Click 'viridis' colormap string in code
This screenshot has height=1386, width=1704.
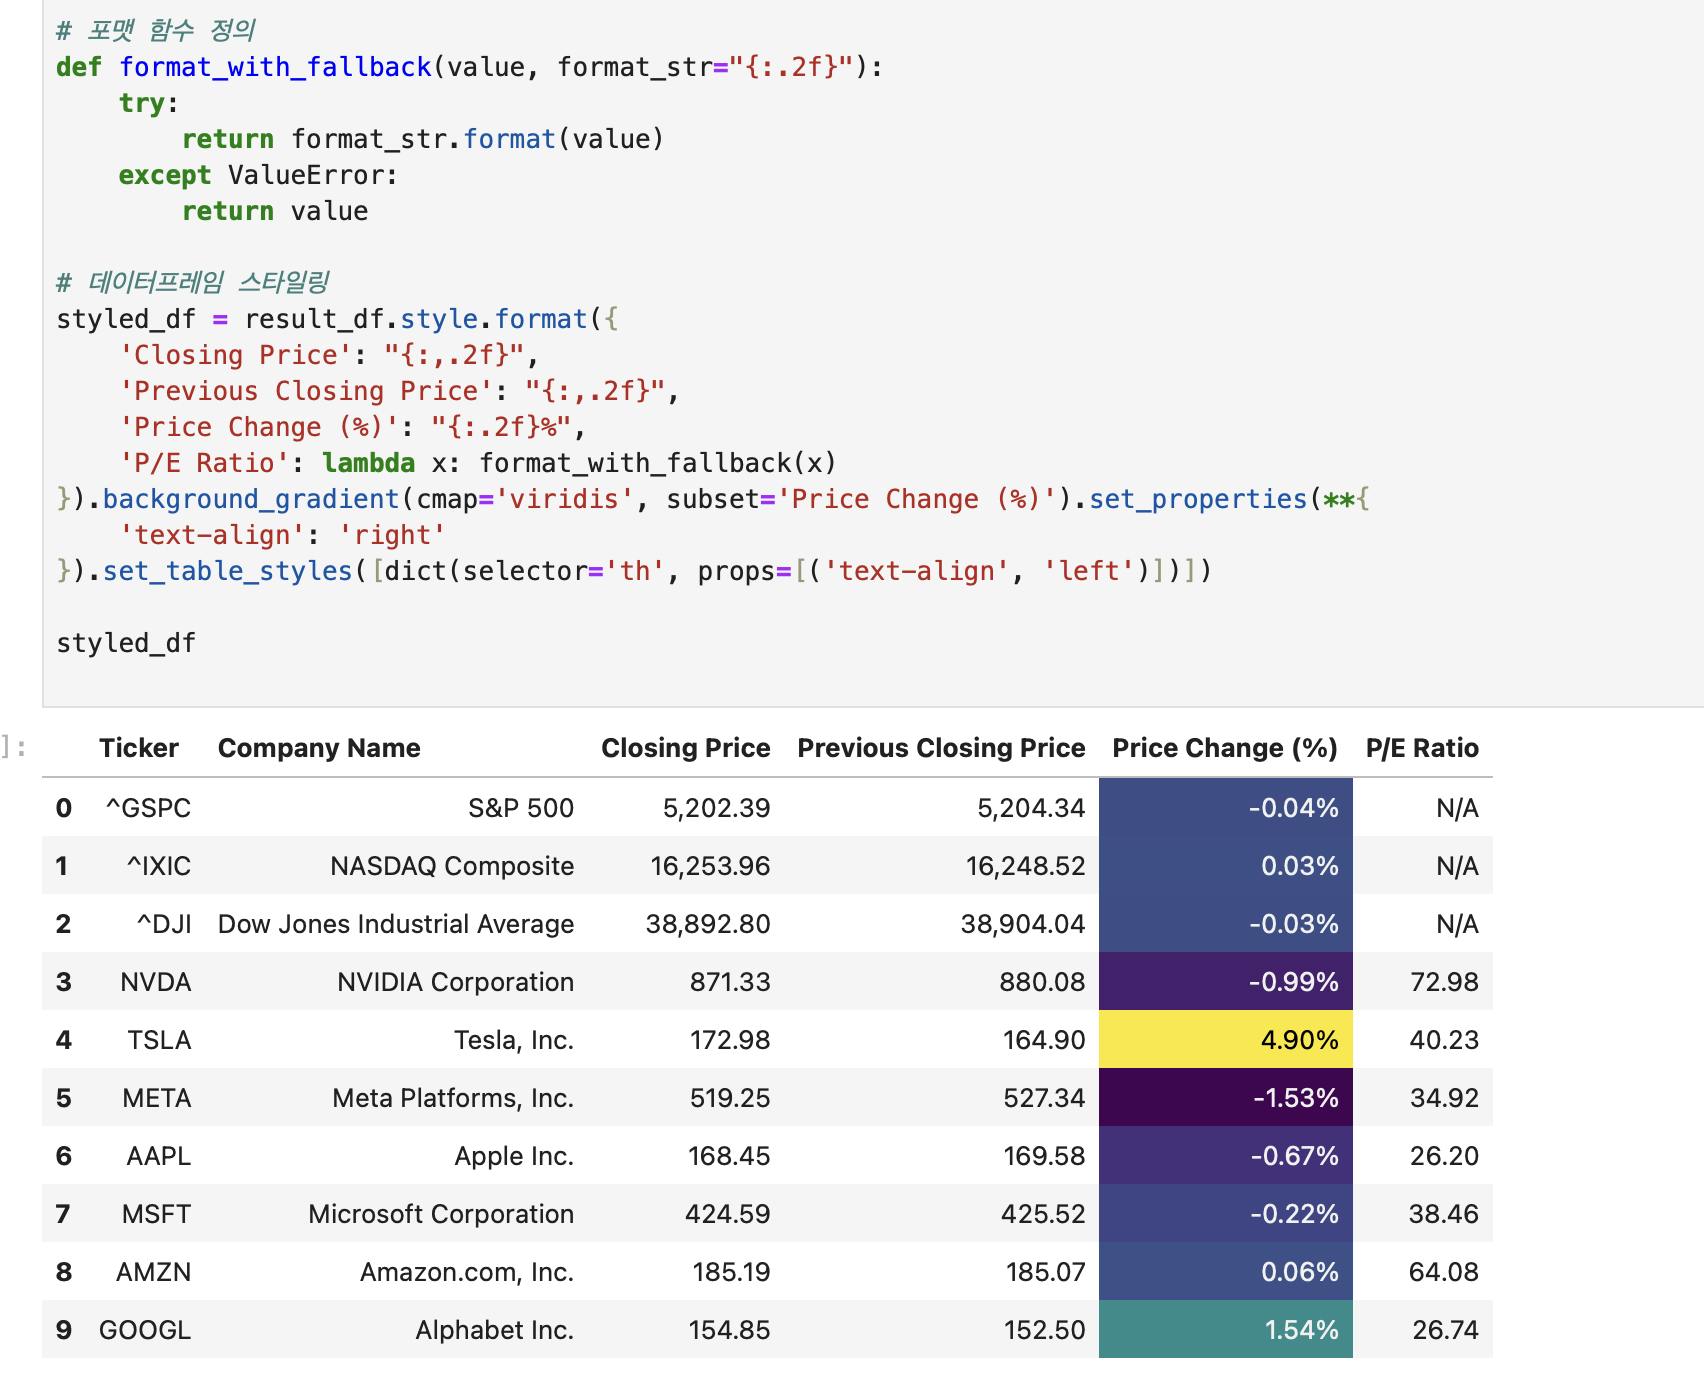(564, 499)
